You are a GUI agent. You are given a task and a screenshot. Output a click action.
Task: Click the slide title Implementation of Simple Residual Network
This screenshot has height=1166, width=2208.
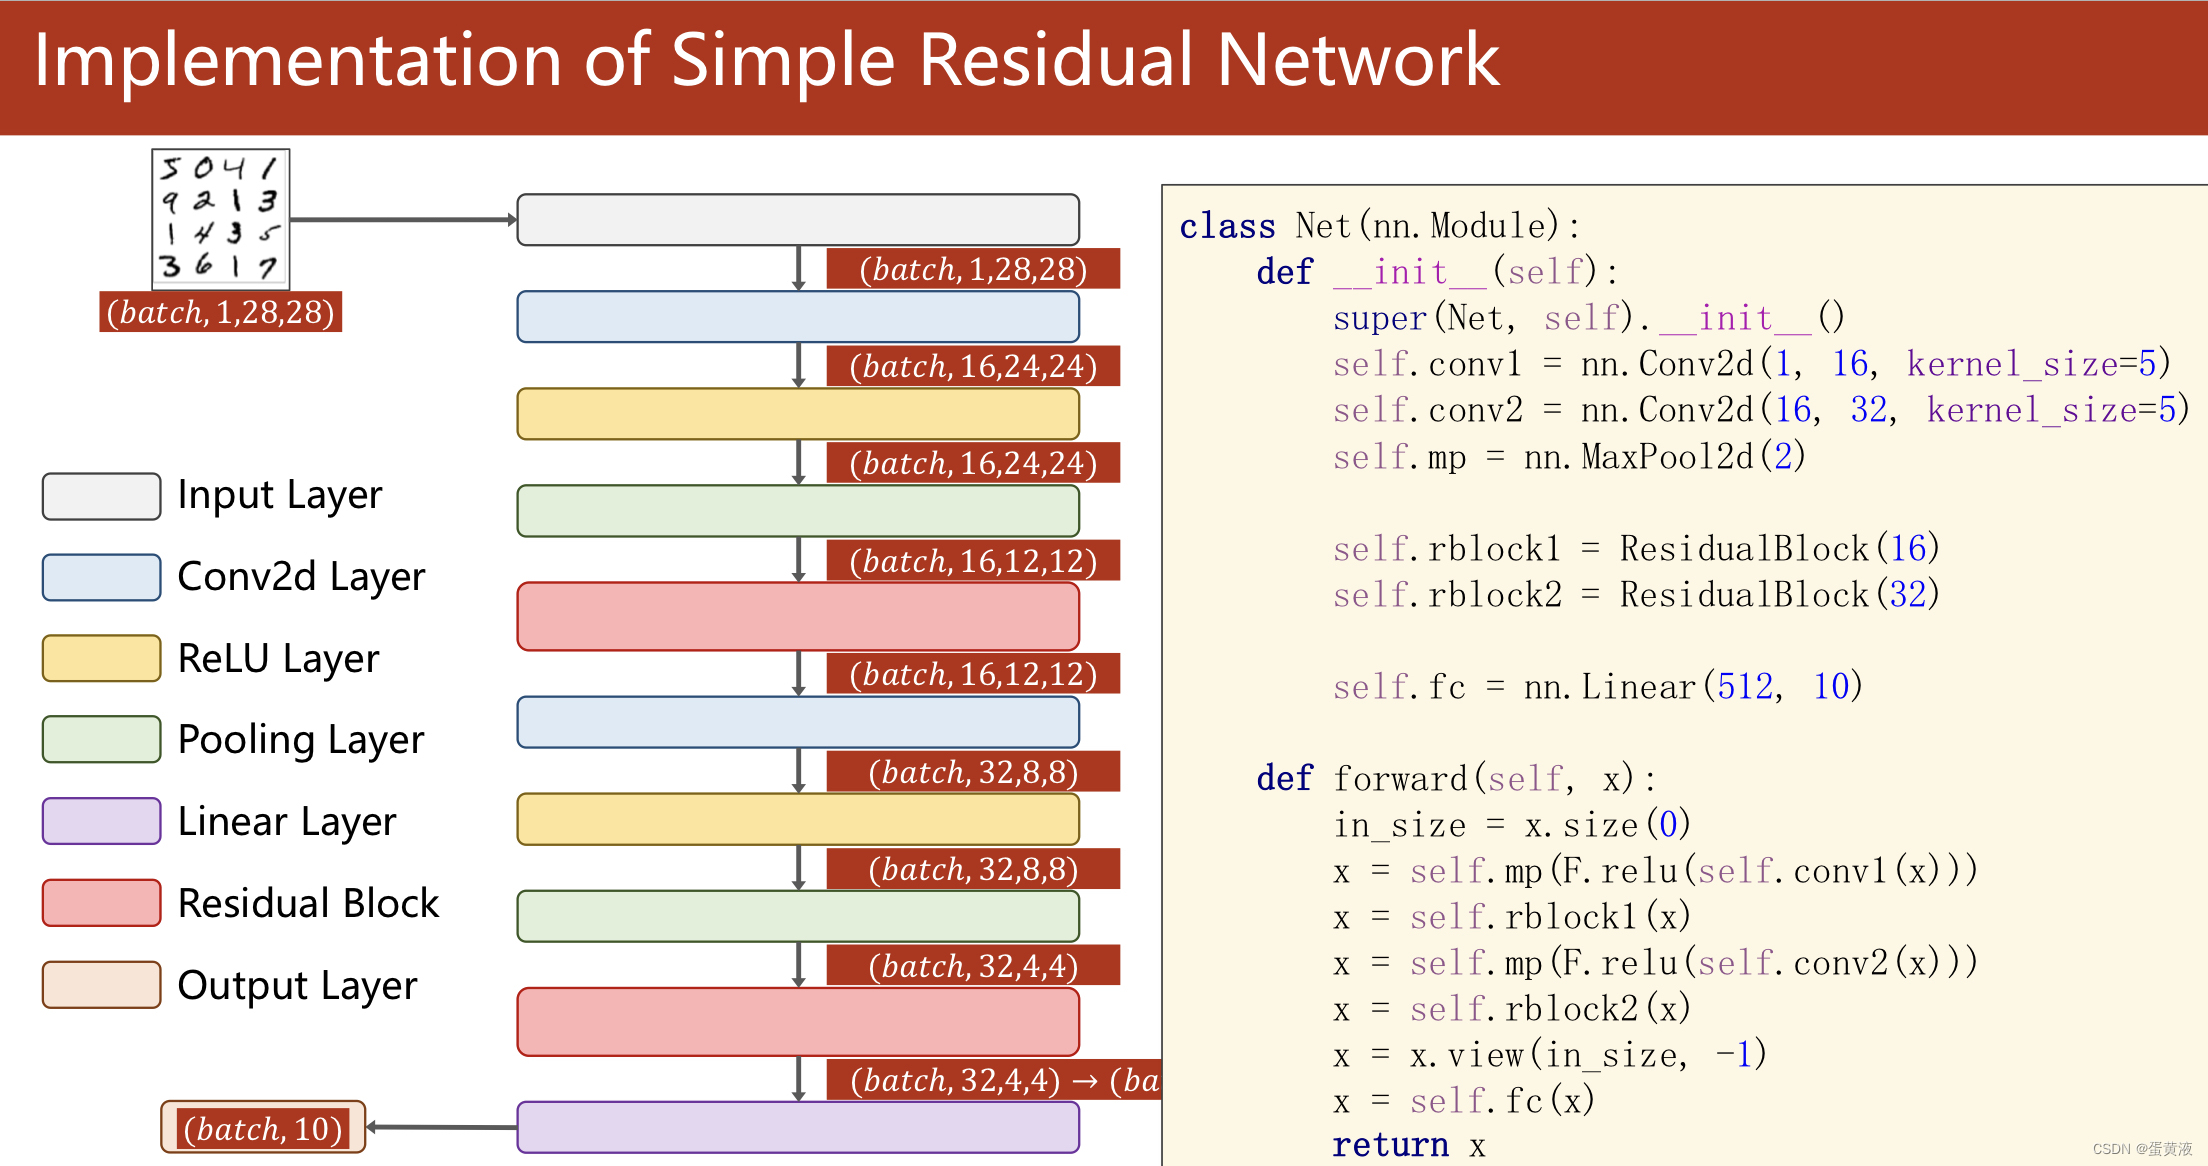(766, 60)
